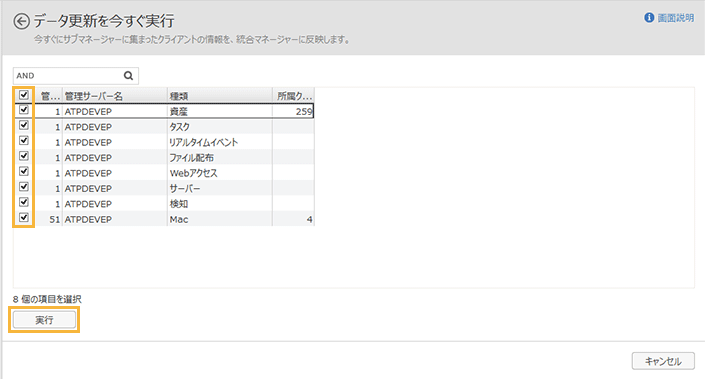
Task: Go back using the circled arrow icon
Action: pos(21,21)
